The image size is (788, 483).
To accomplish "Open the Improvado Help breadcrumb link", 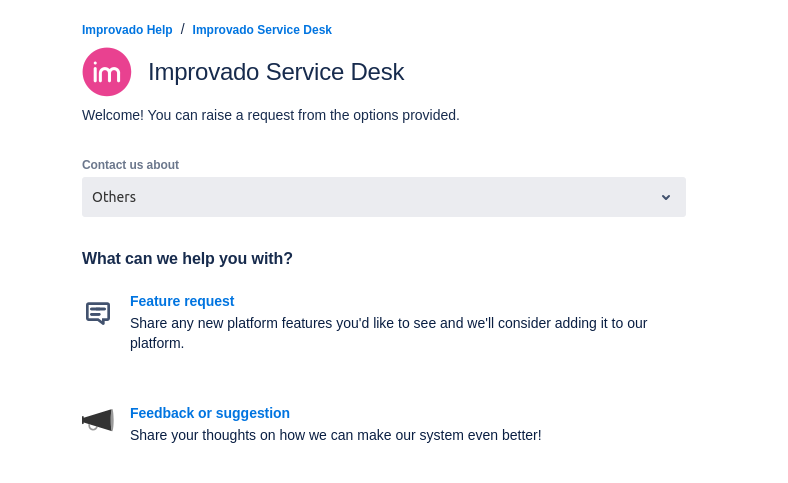I will [127, 30].
